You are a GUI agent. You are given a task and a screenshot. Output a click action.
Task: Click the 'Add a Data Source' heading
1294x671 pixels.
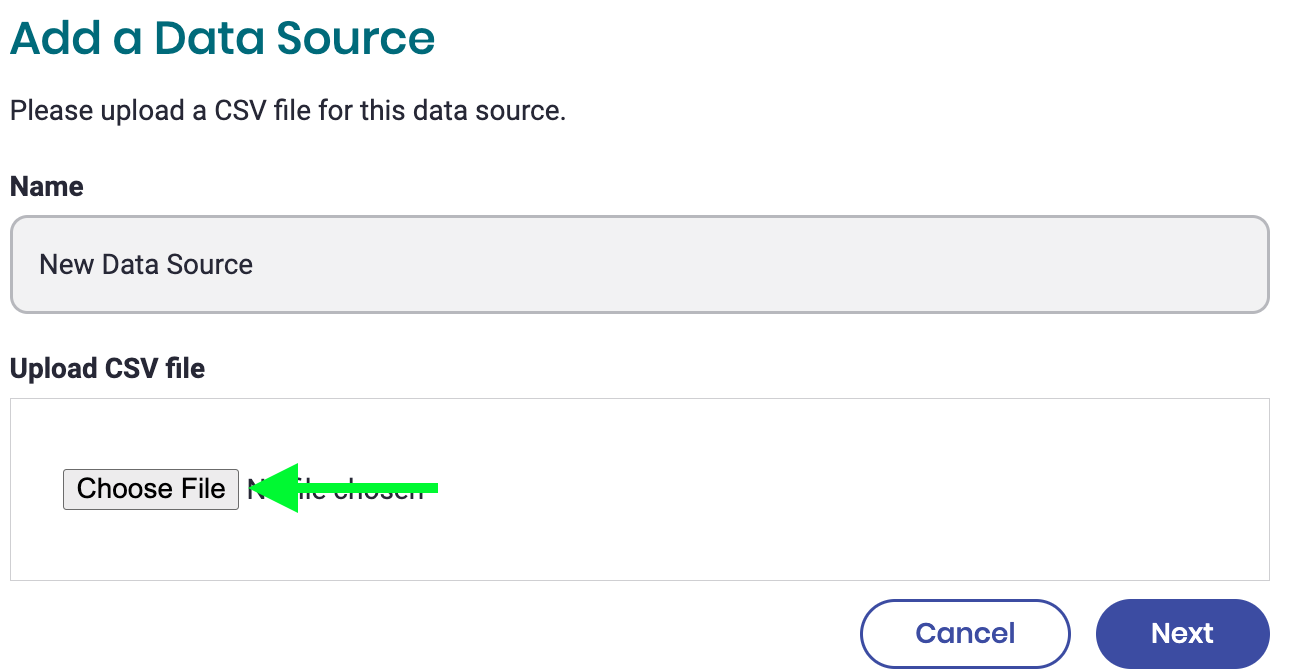pyautogui.click(x=222, y=38)
